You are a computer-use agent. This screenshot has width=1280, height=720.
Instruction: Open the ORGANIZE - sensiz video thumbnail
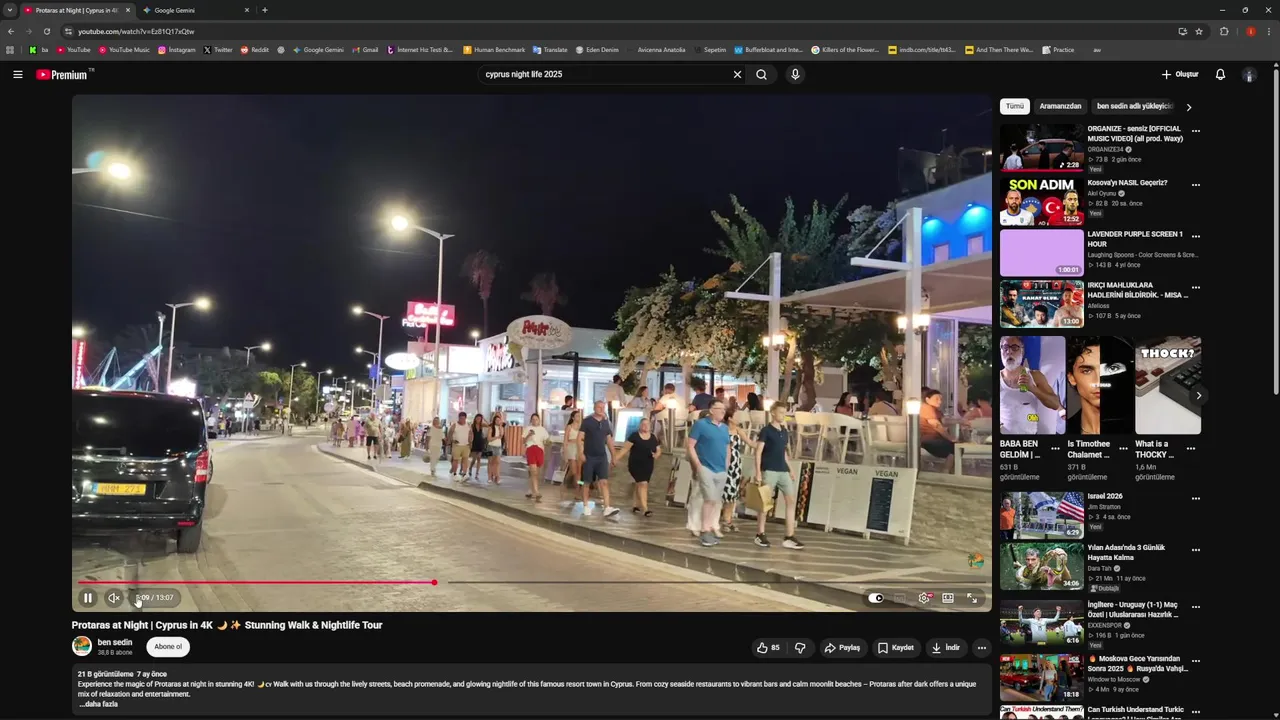click(x=1042, y=147)
